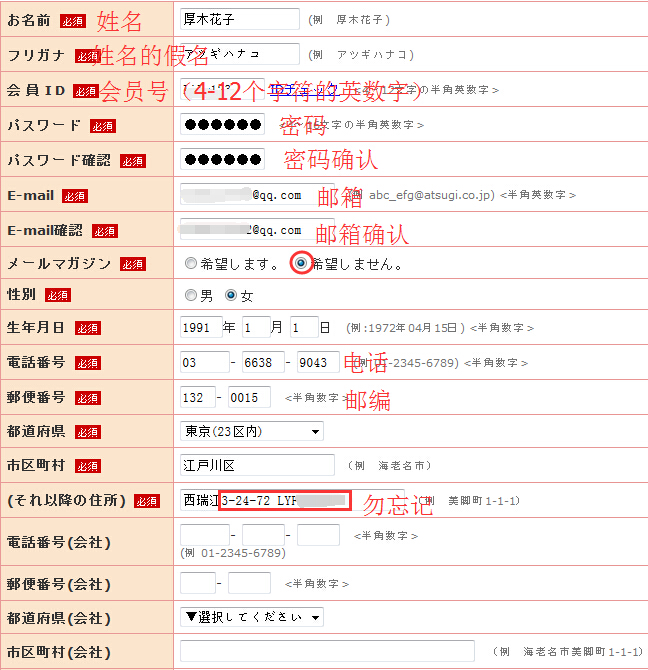
Task: Click the postal code field containing 0015
Action: point(249,397)
